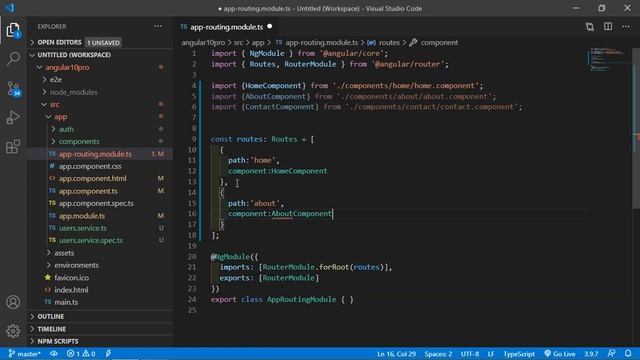Open the Explorer view in activity bar
Screen dimensions: 640x360
click(x=13, y=30)
